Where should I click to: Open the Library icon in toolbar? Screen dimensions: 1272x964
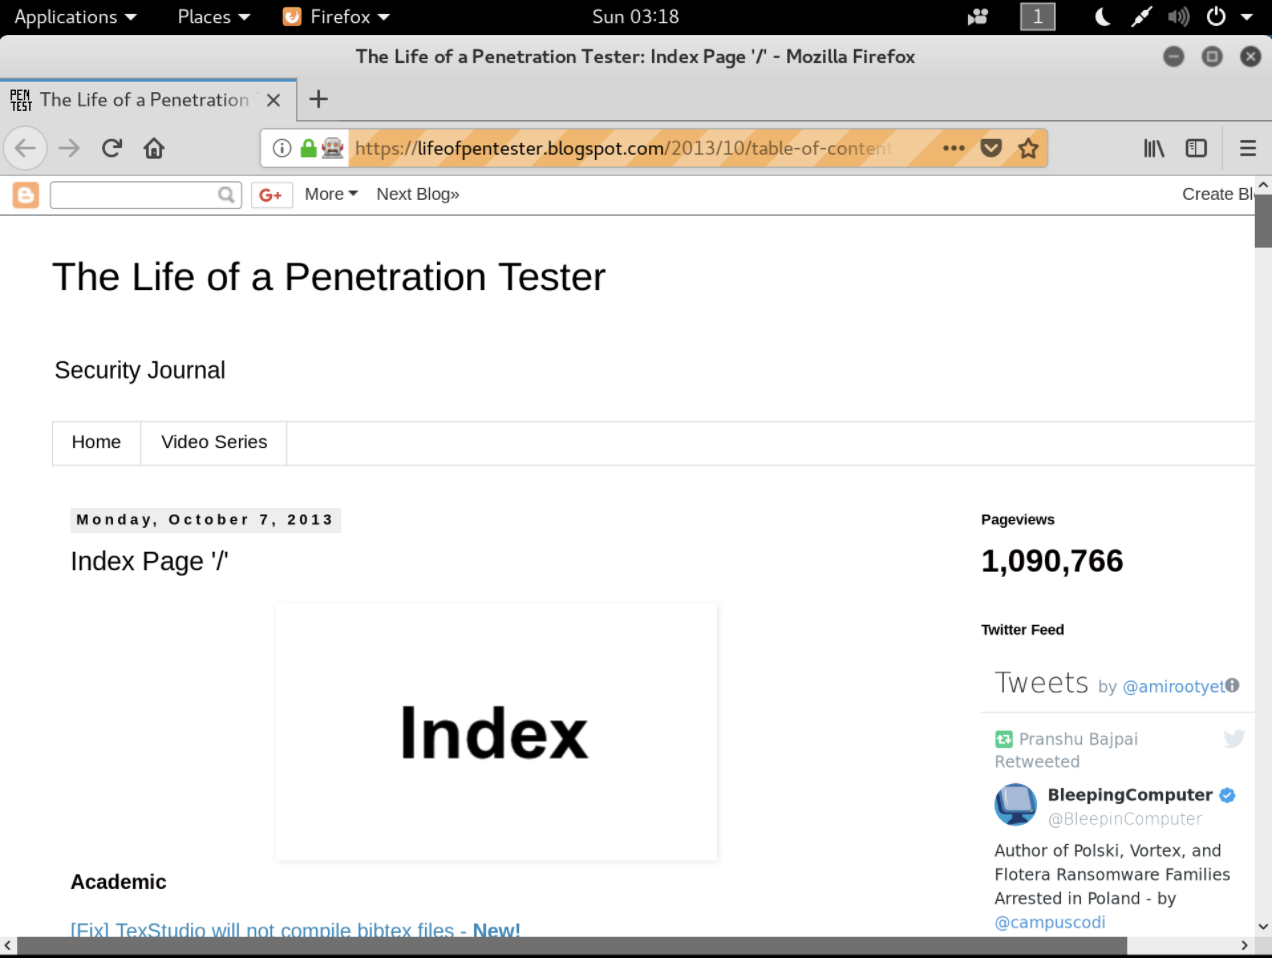tap(1154, 148)
